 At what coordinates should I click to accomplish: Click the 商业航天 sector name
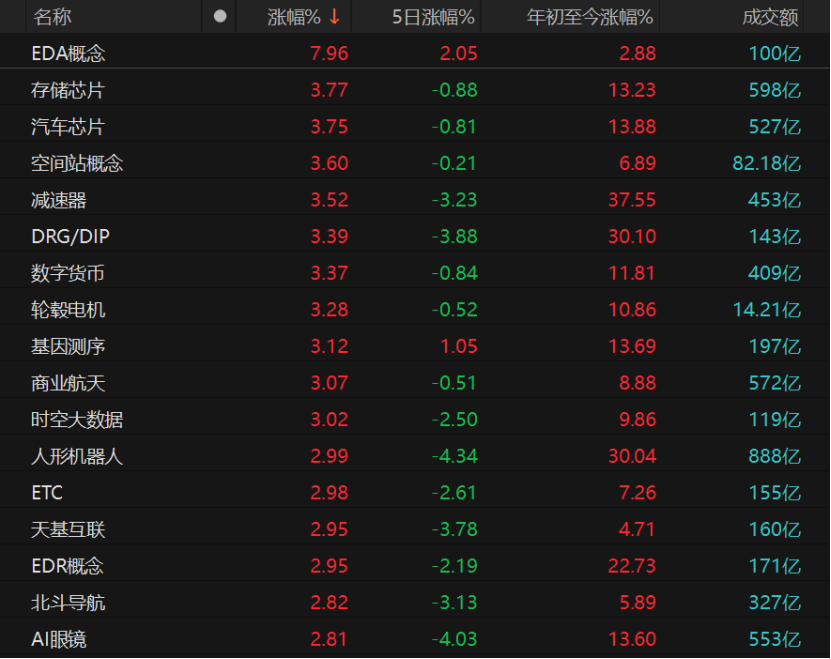click(68, 383)
